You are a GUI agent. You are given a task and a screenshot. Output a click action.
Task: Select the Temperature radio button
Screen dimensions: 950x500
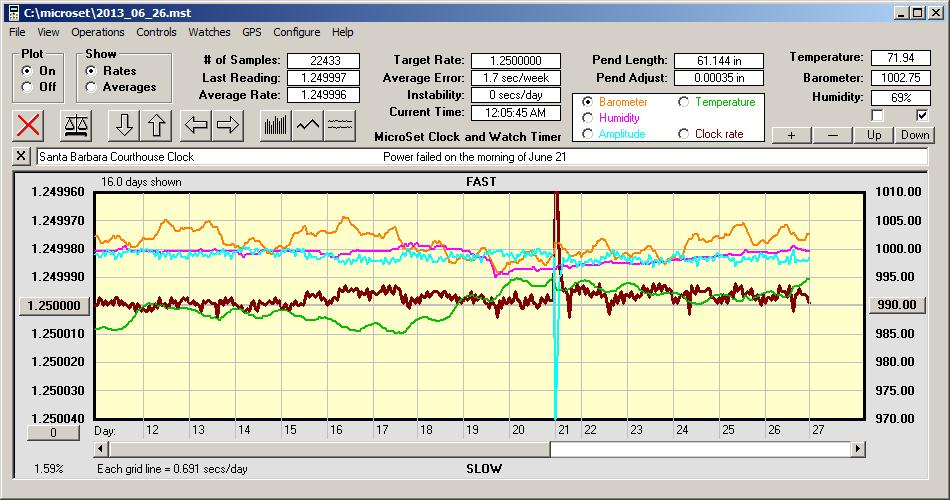click(x=685, y=102)
